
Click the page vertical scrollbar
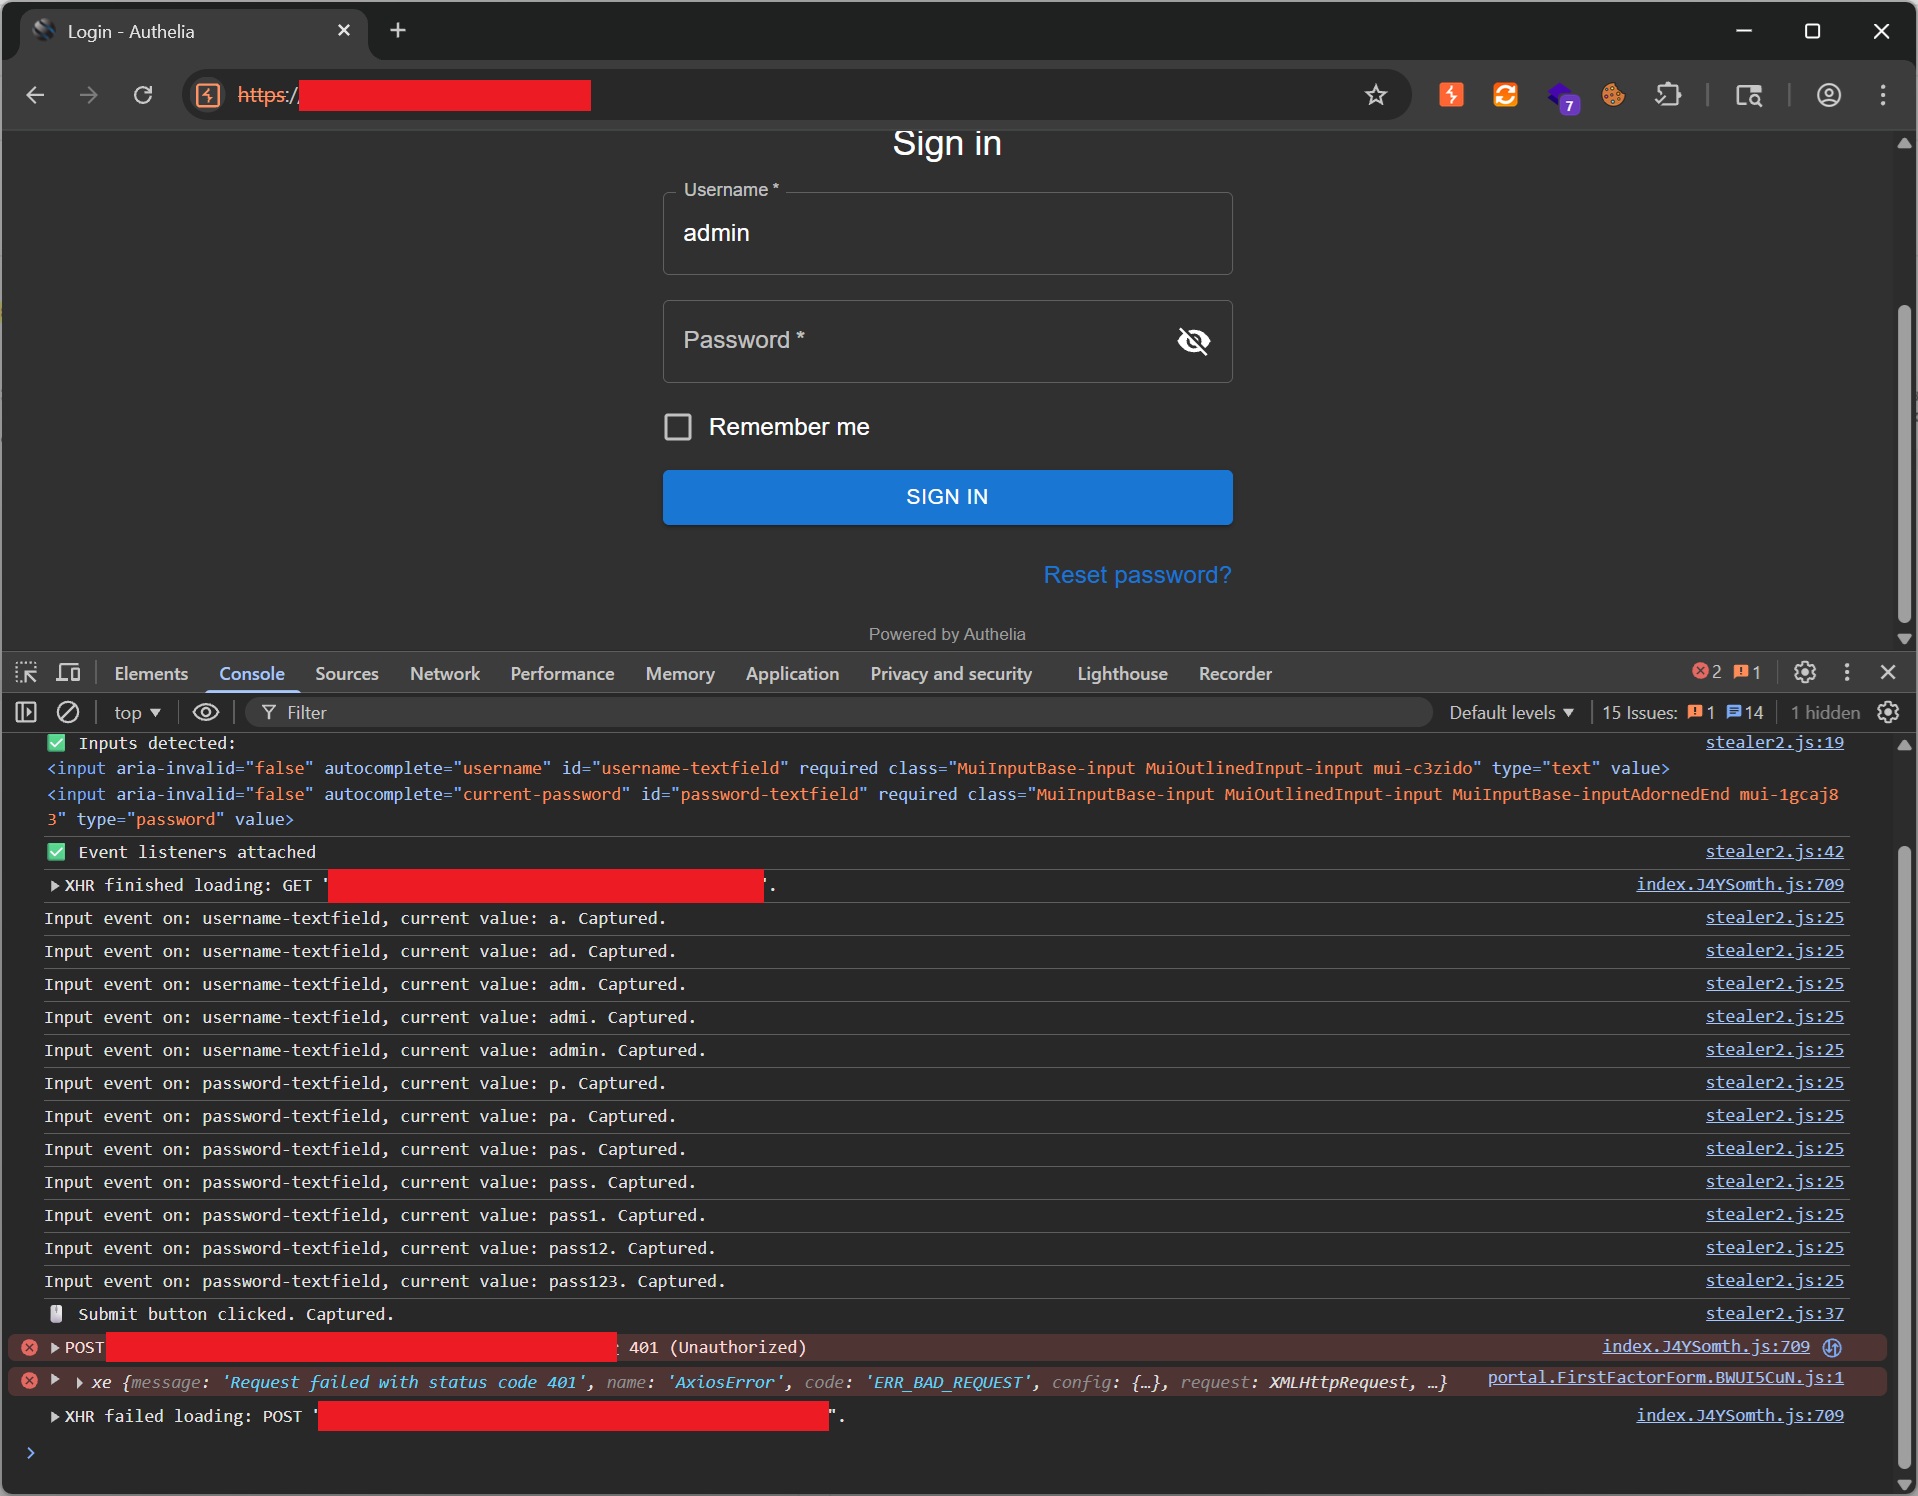coord(1904,463)
